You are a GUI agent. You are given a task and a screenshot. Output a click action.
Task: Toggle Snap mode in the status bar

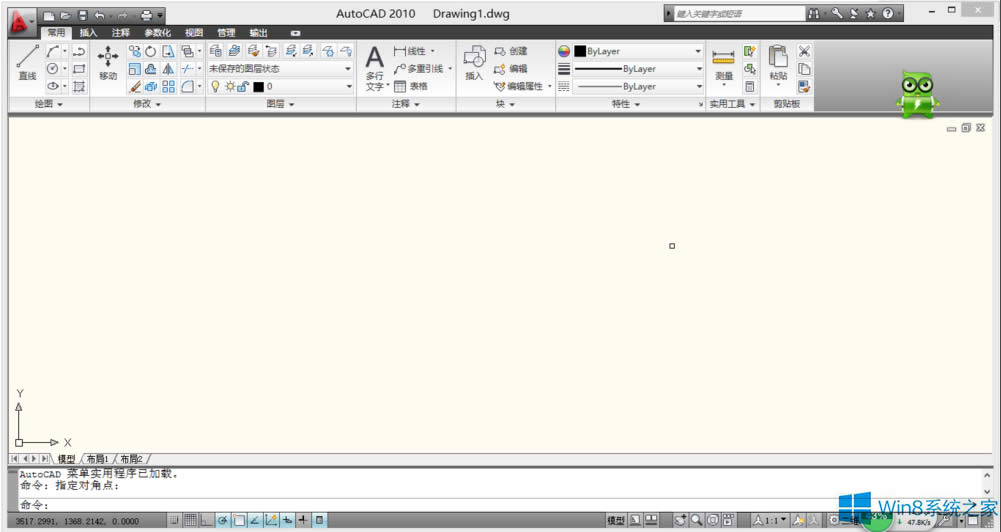pos(174,520)
